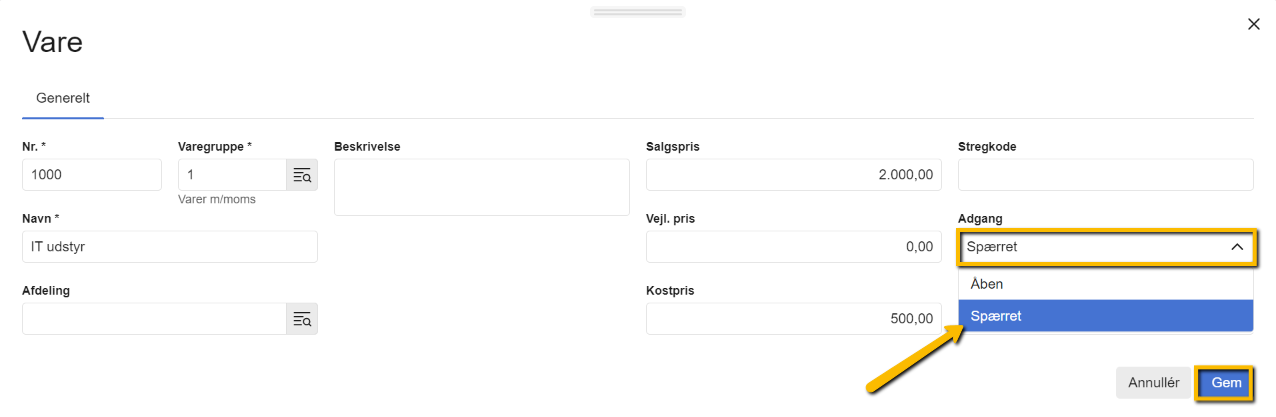This screenshot has width=1276, height=417.
Task: Click the Kostpris field showing 500,00
Action: [793, 319]
